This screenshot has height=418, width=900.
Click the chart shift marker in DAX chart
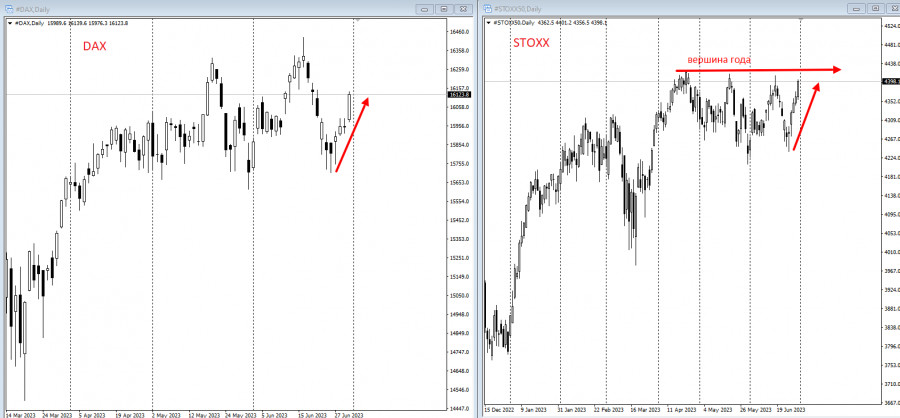[x=358, y=20]
